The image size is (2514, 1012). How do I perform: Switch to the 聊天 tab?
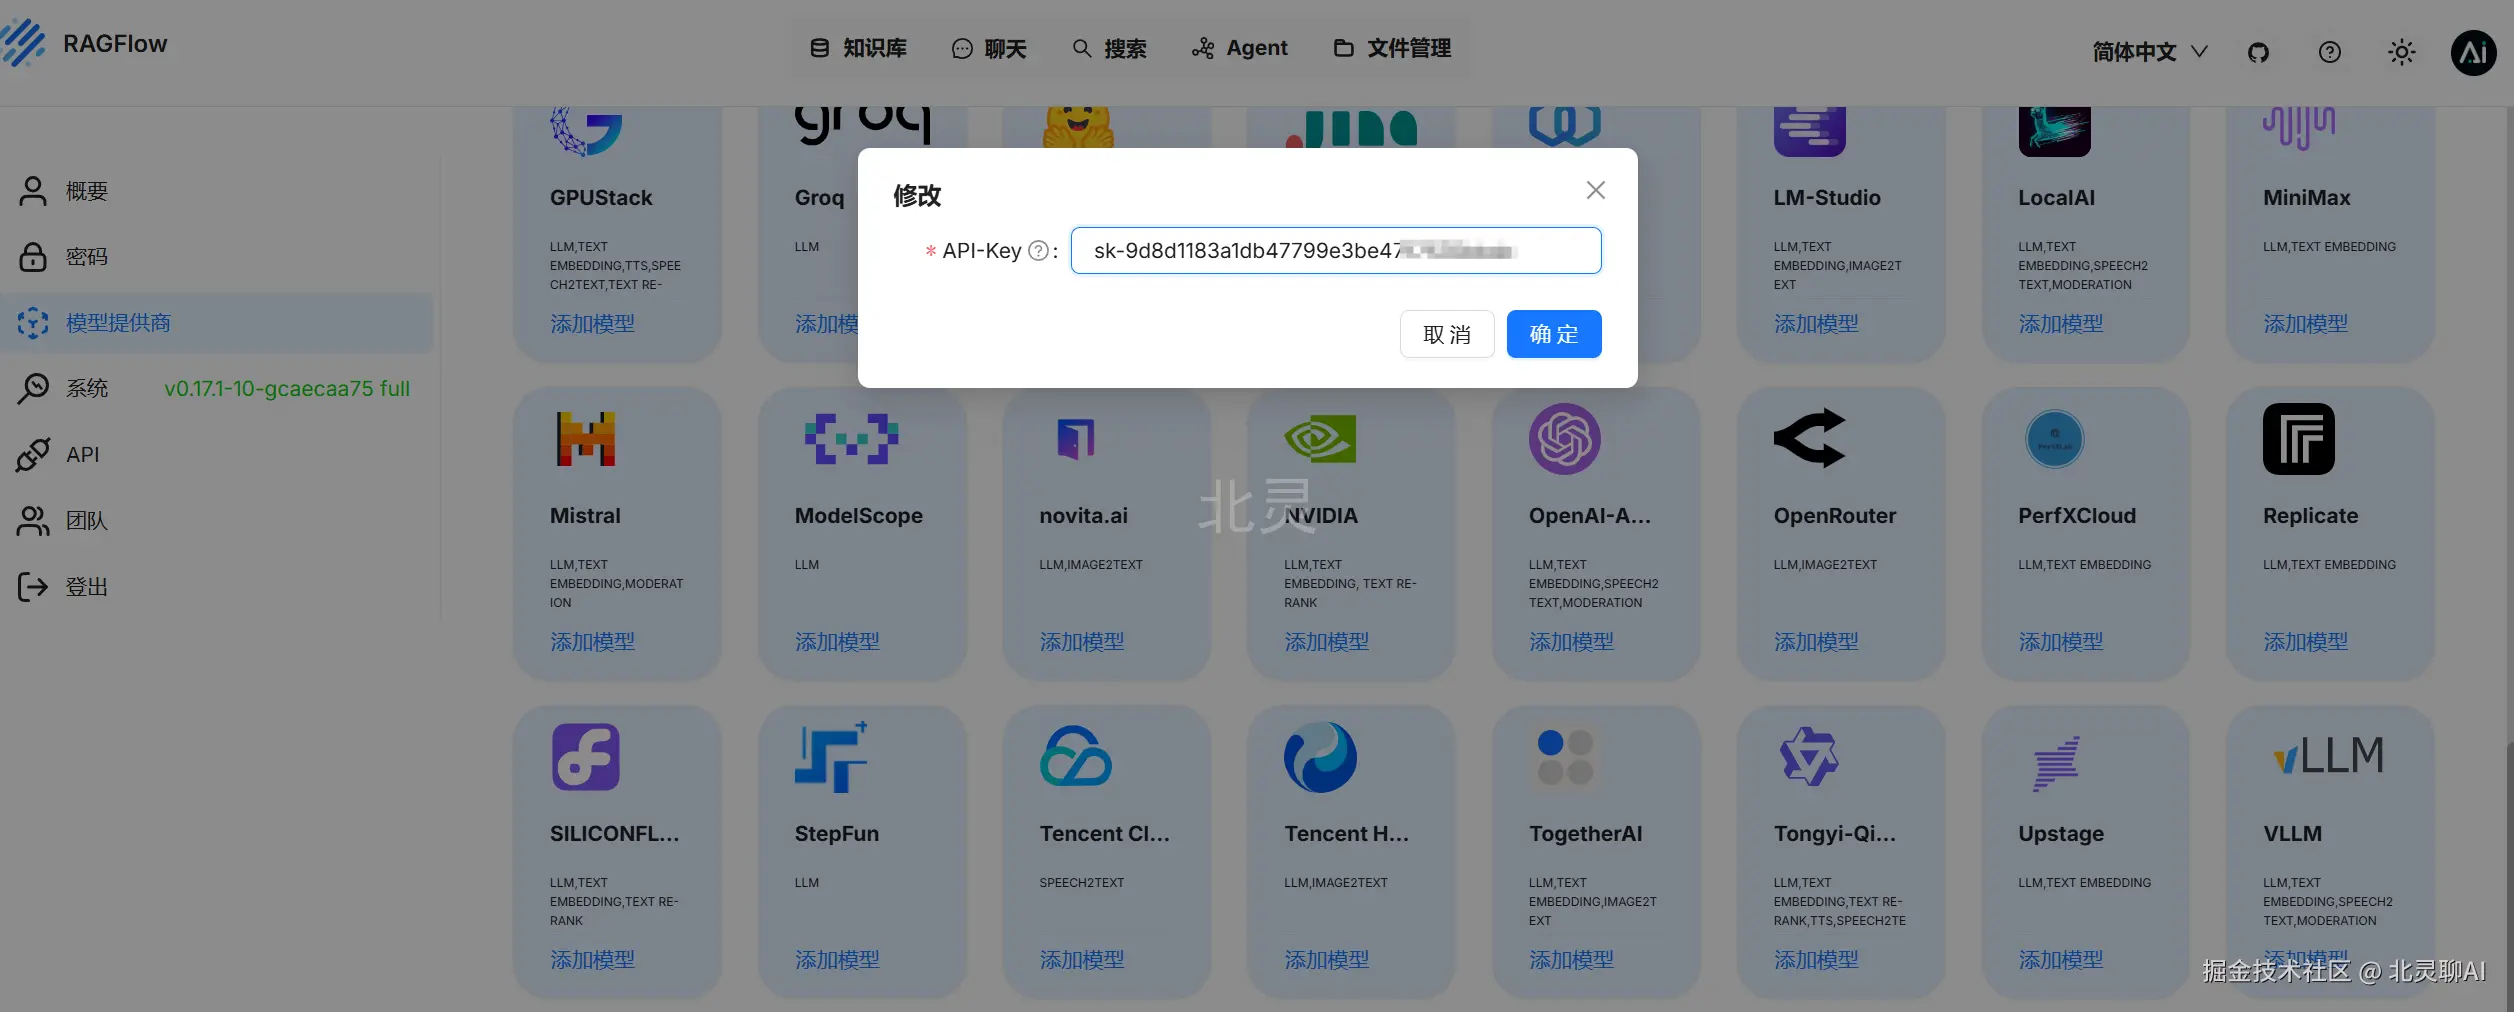(x=989, y=48)
